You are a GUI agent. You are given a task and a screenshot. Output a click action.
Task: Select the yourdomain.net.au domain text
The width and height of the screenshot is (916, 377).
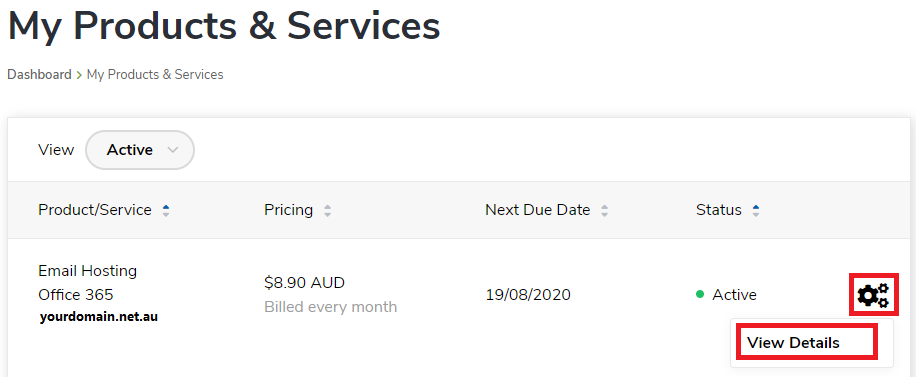(99, 317)
